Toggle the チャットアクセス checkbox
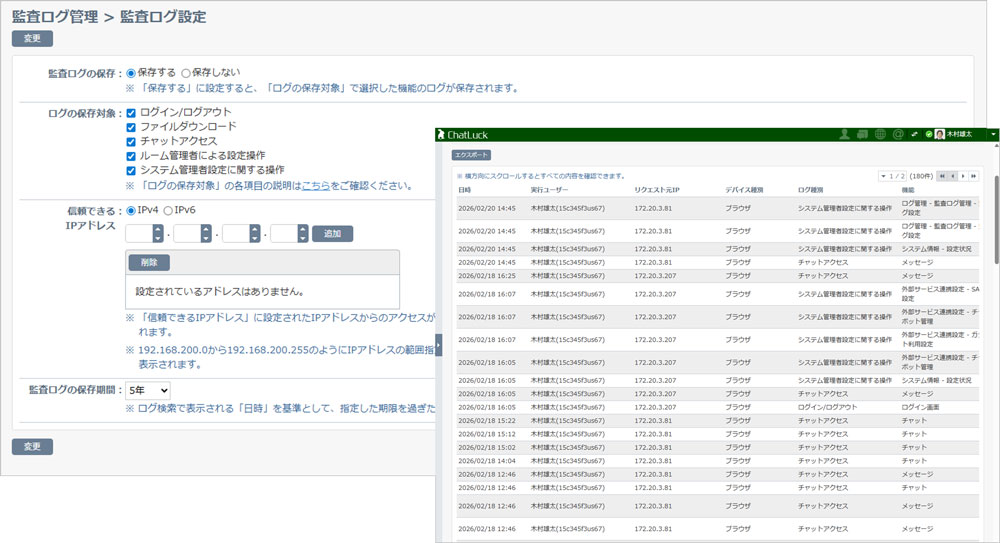 131,142
